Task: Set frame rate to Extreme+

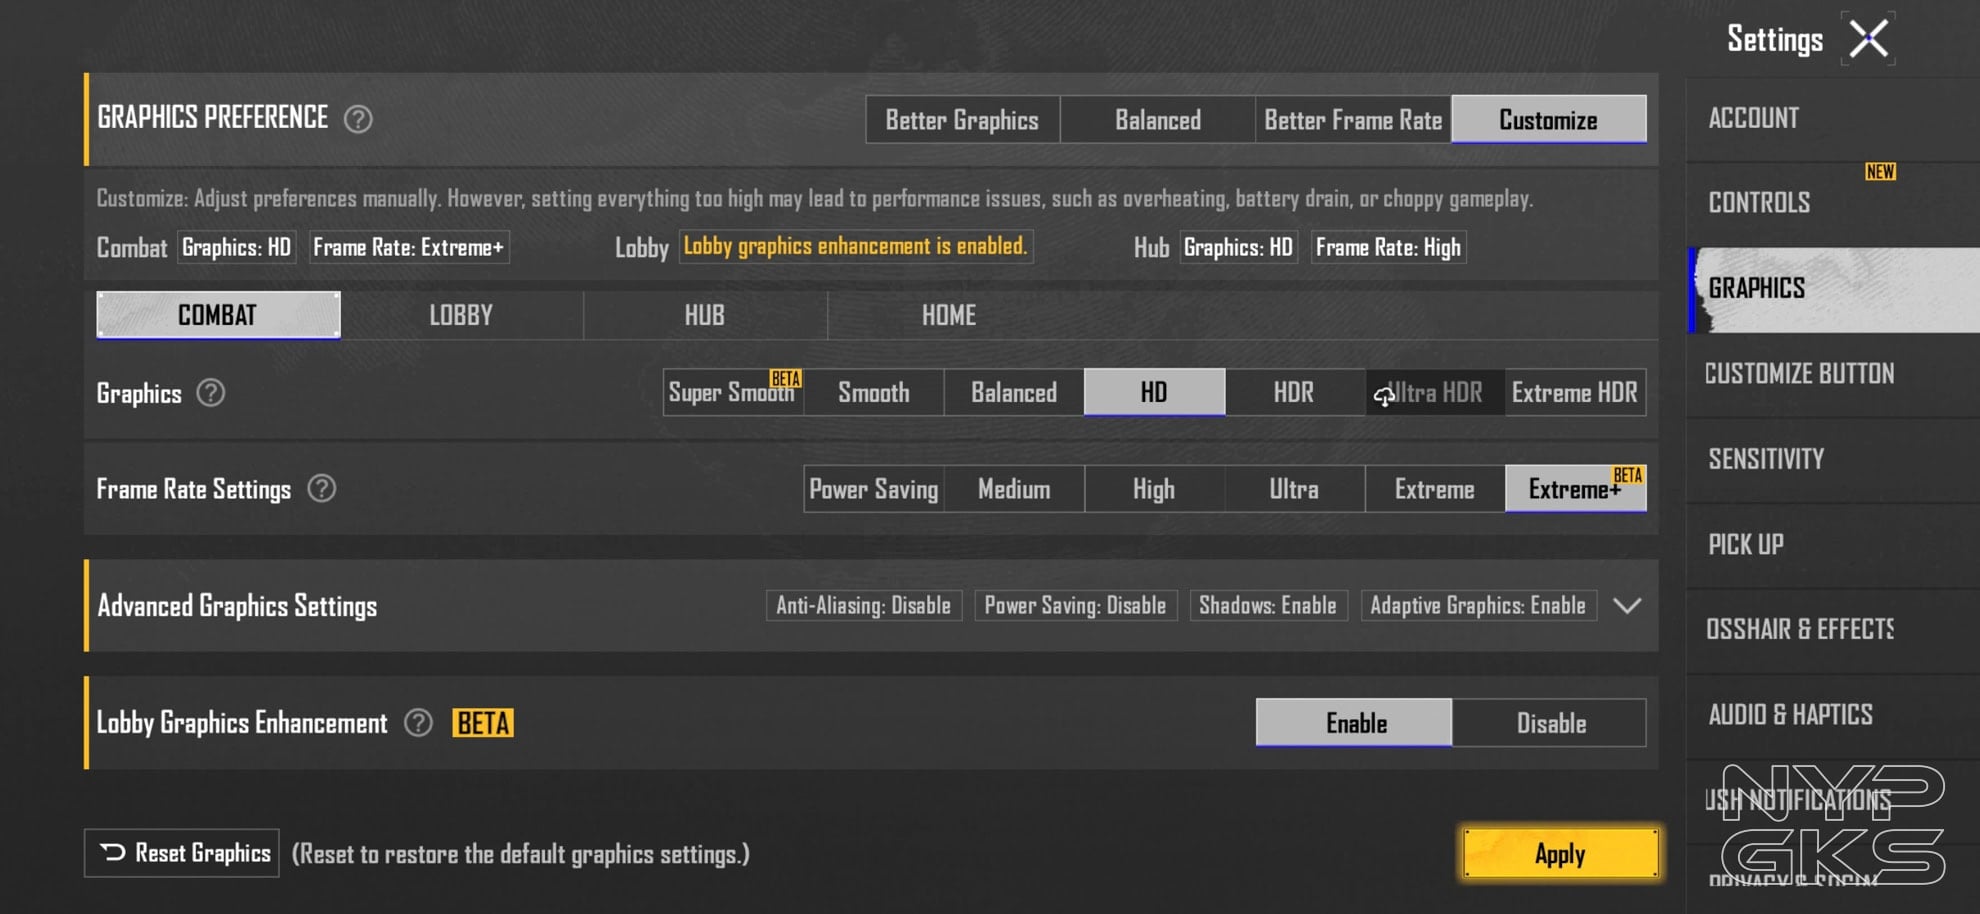Action: tap(1575, 489)
